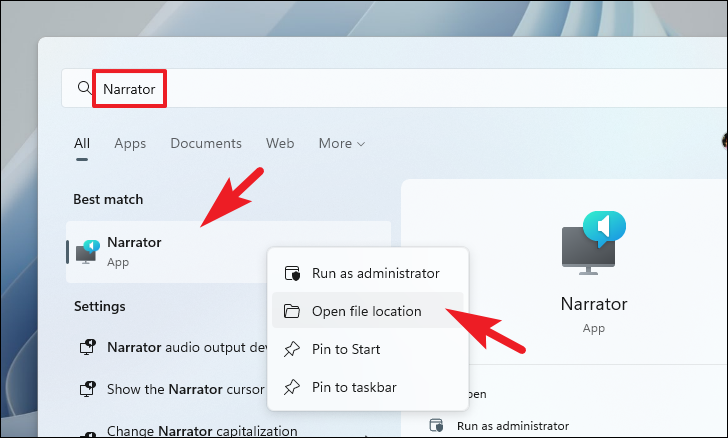This screenshot has width=728, height=438.
Task: Switch to the Apps tab
Action: coord(130,144)
